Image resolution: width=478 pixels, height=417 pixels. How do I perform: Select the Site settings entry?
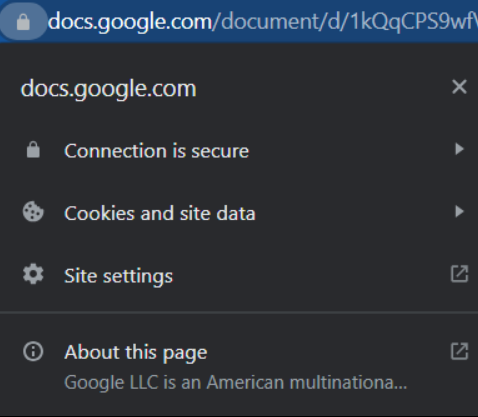click(239, 275)
